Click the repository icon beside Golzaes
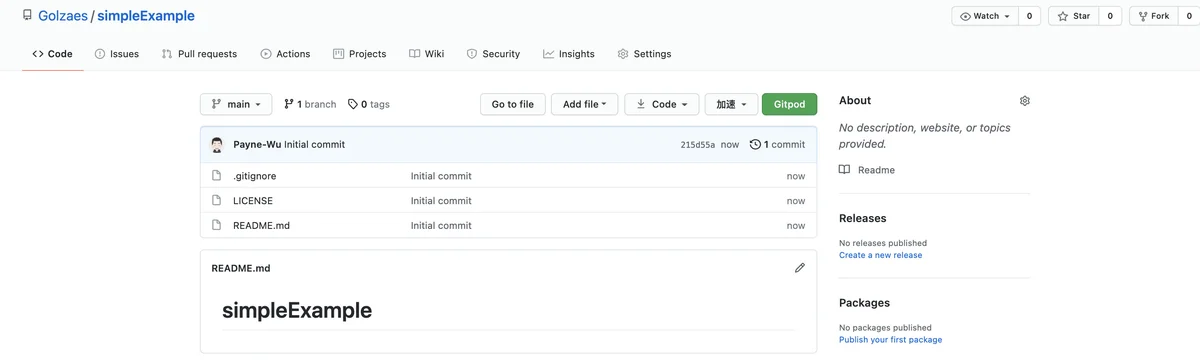 [27, 16]
